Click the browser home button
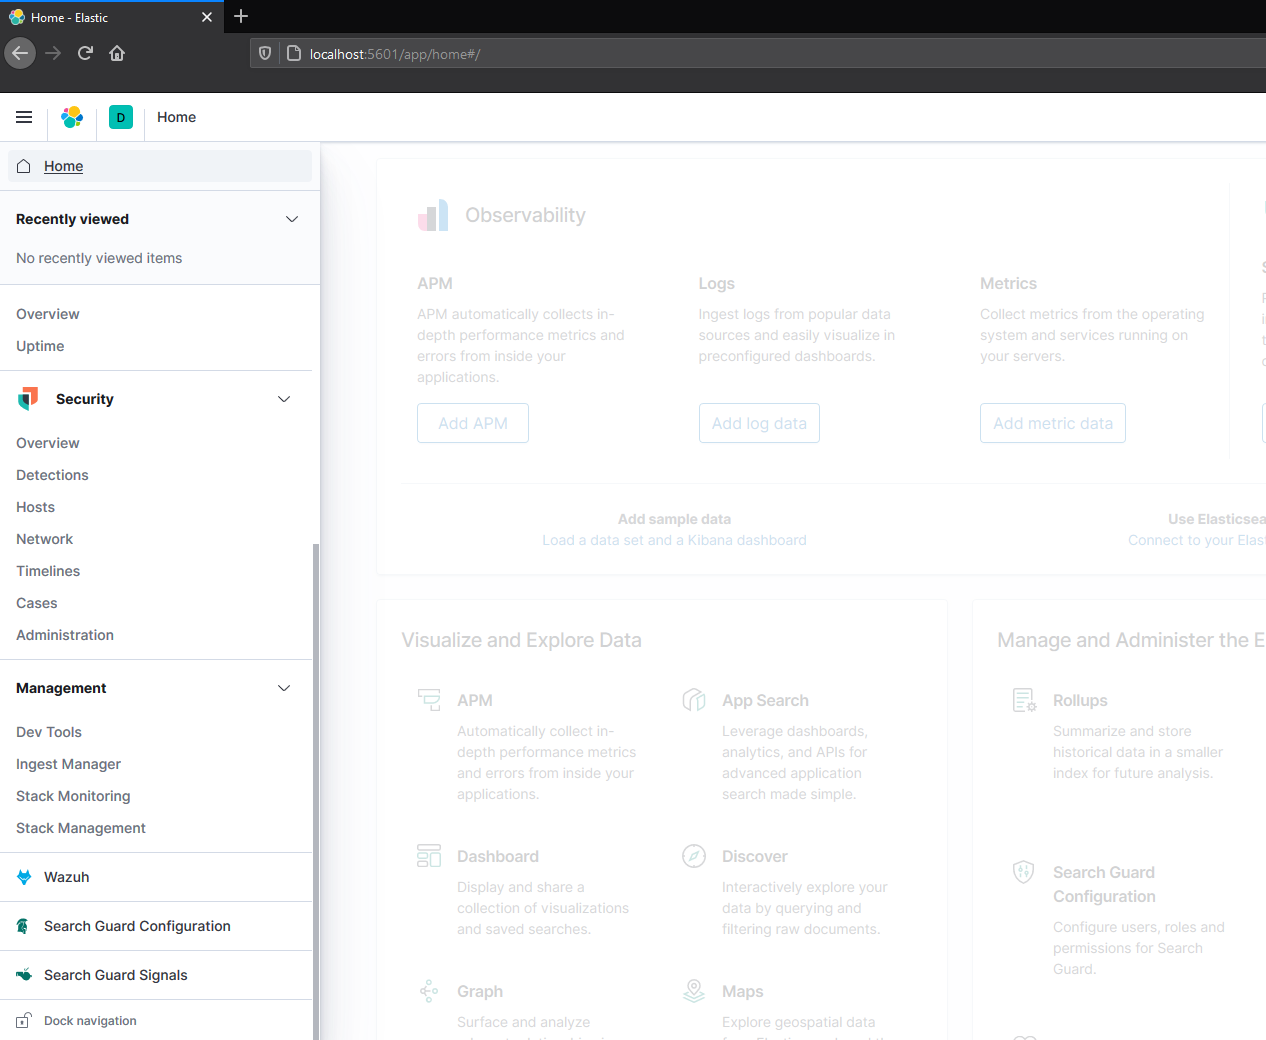The height and width of the screenshot is (1040, 1266). coord(117,53)
